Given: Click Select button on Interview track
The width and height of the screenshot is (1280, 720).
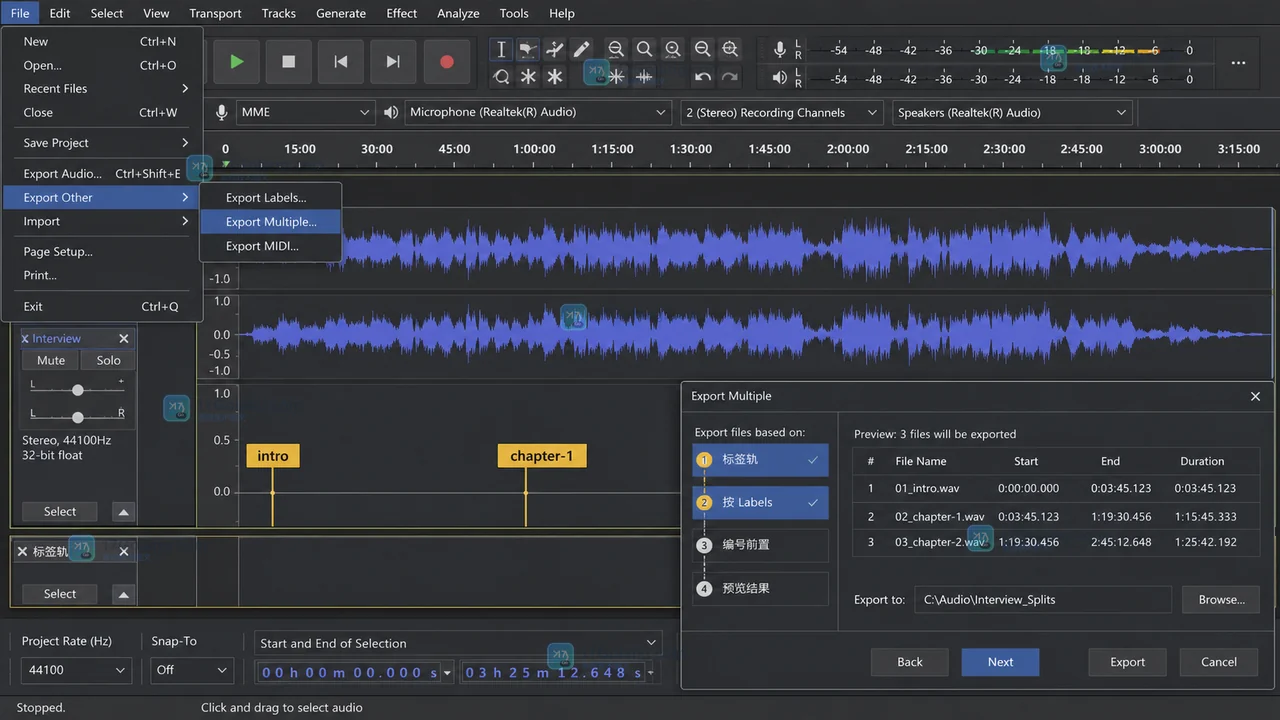Looking at the screenshot, I should (x=60, y=512).
